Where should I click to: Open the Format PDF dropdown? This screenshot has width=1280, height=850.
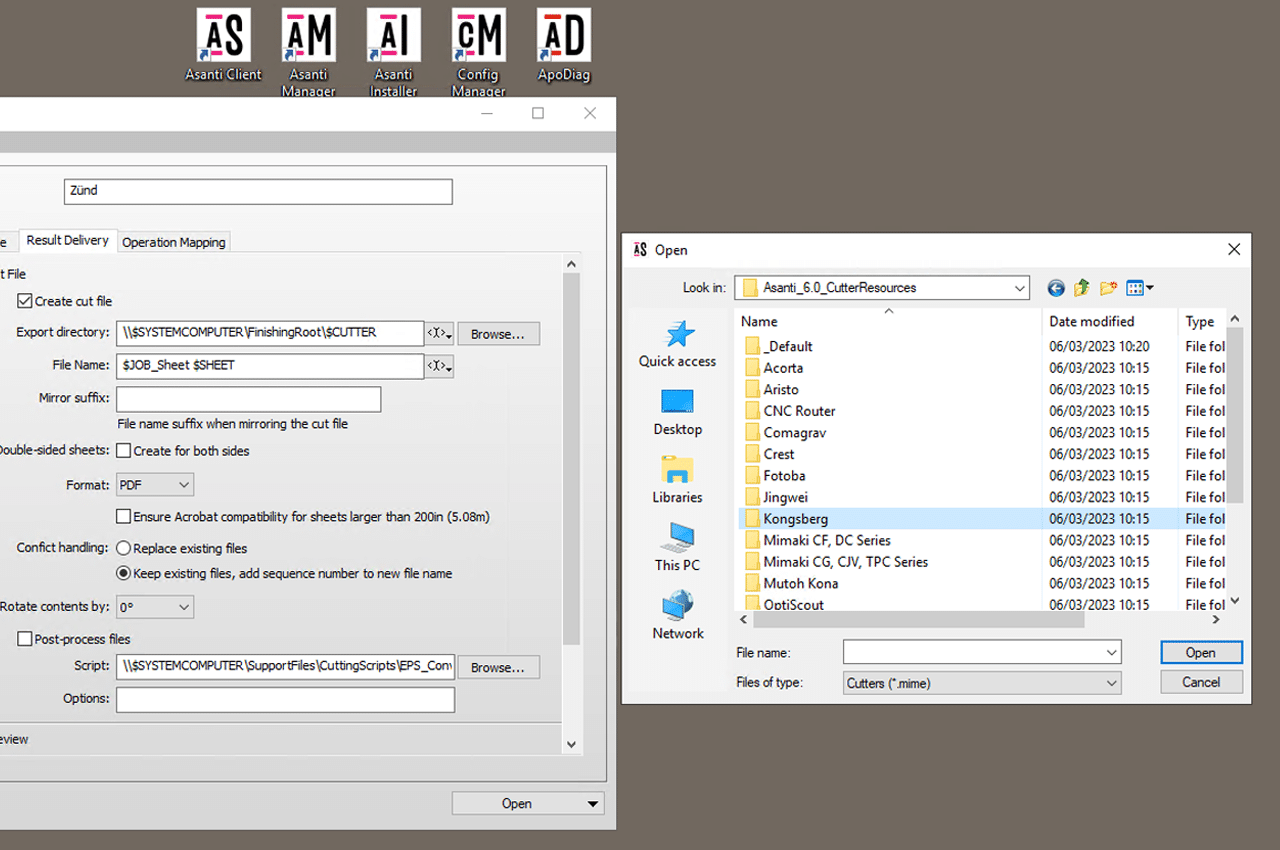click(x=155, y=485)
